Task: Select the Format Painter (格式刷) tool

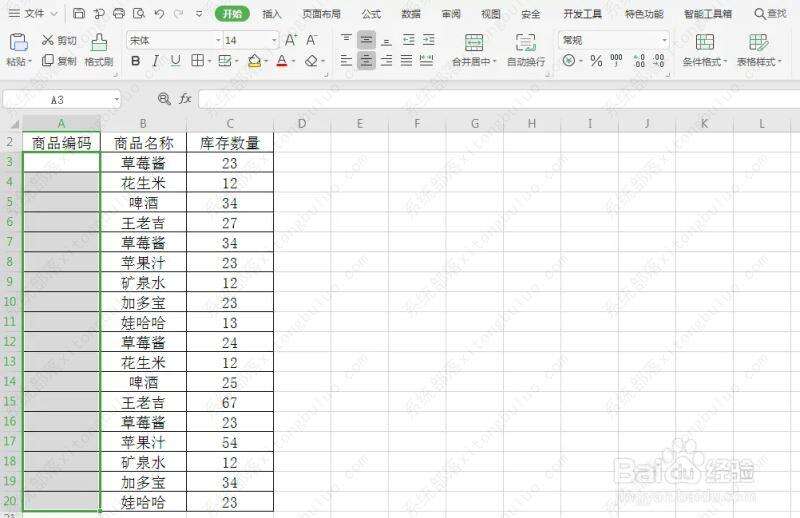Action: [x=99, y=50]
